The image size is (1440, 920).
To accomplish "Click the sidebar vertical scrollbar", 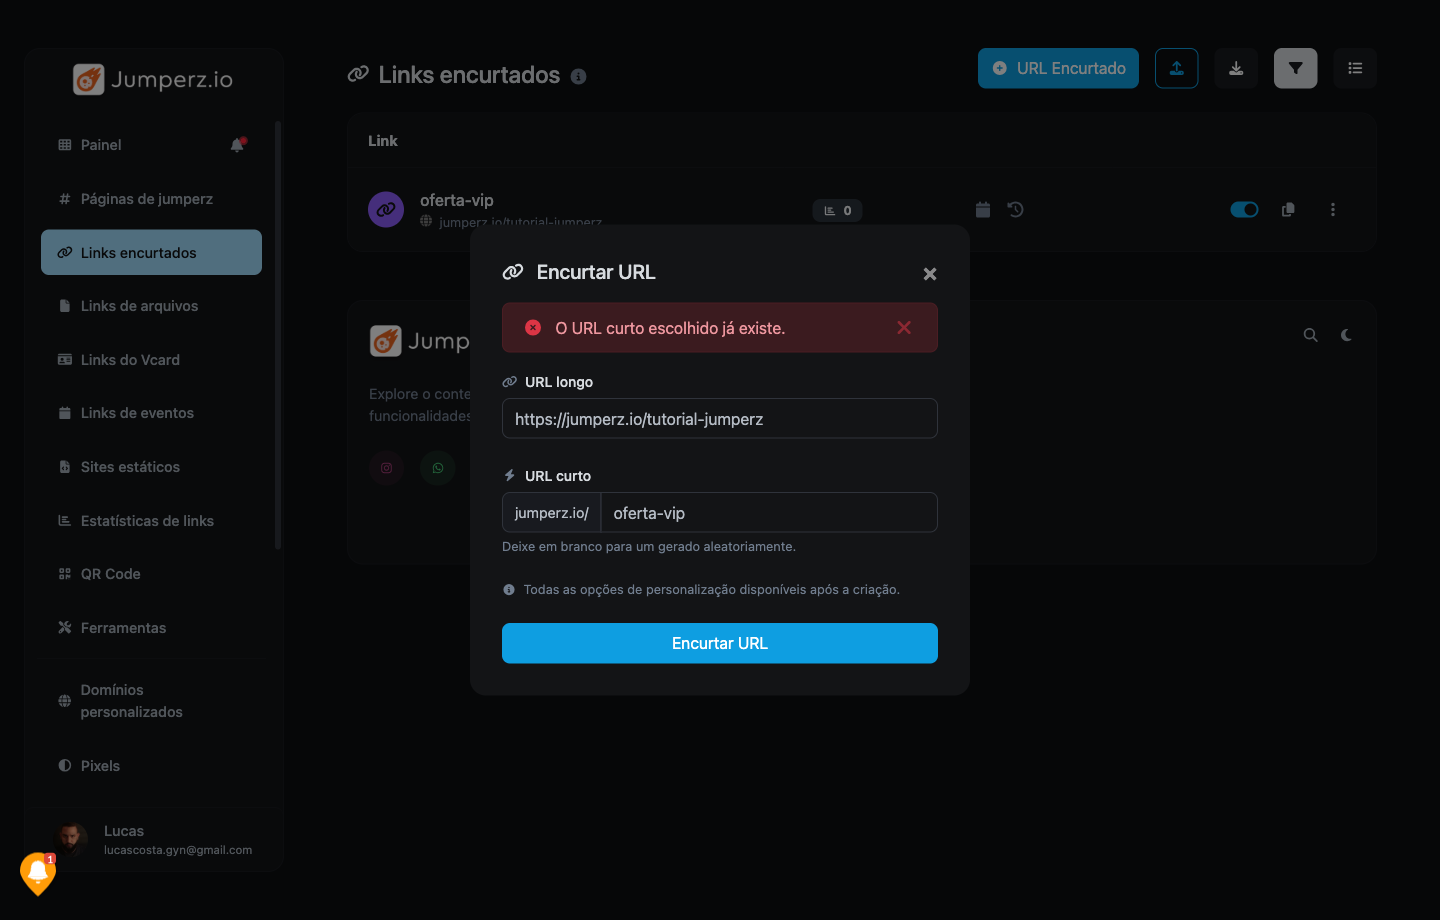I will (278, 335).
